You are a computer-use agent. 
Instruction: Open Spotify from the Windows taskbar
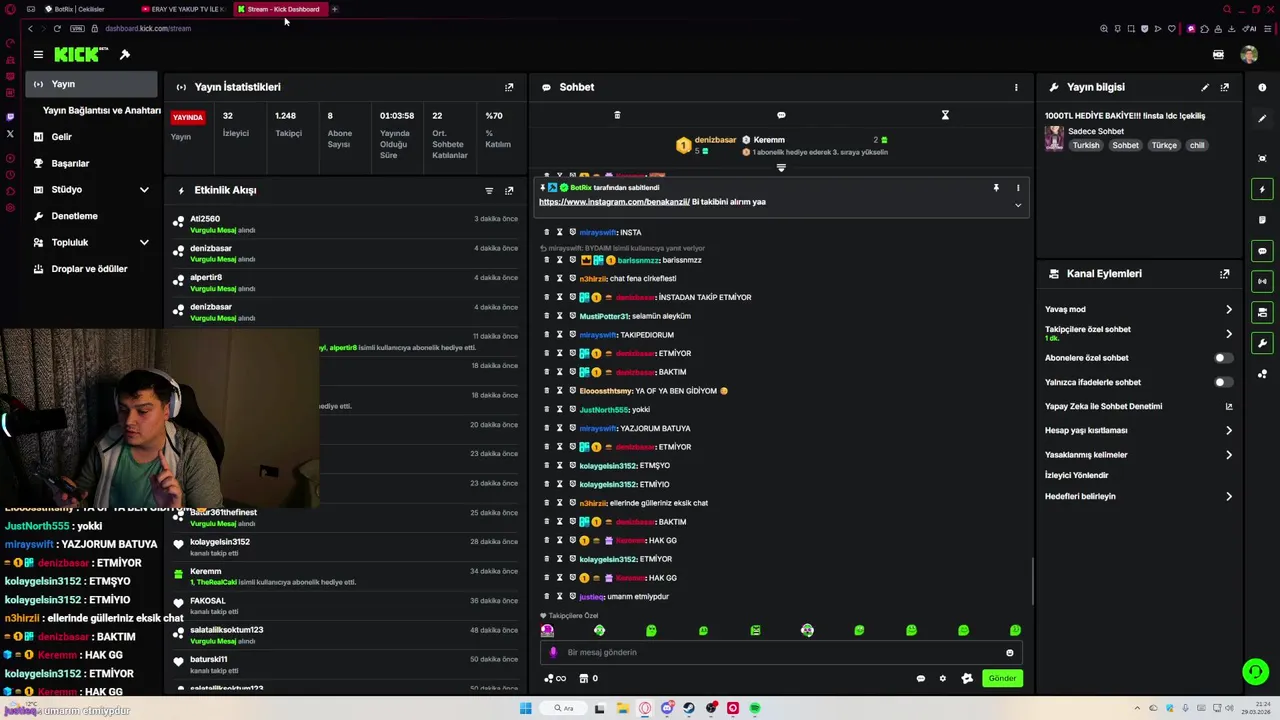(x=755, y=708)
